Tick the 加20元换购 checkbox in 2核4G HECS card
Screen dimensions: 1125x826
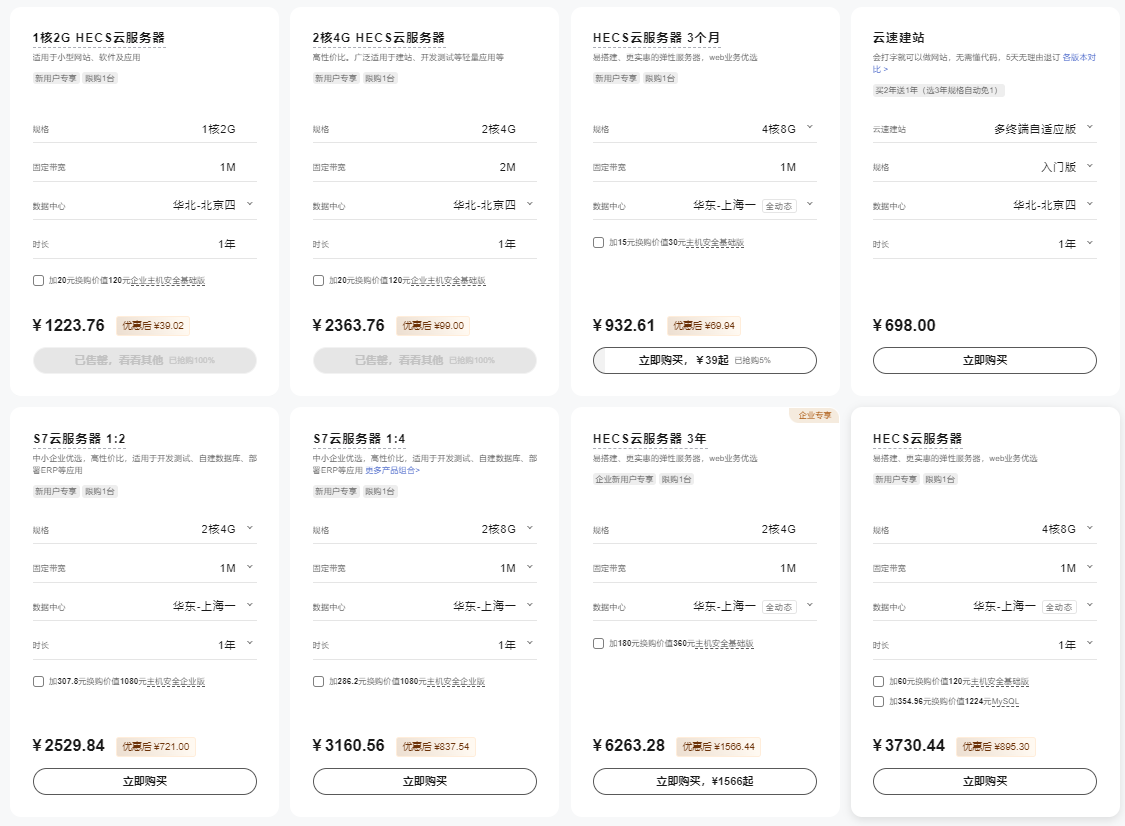(x=319, y=281)
